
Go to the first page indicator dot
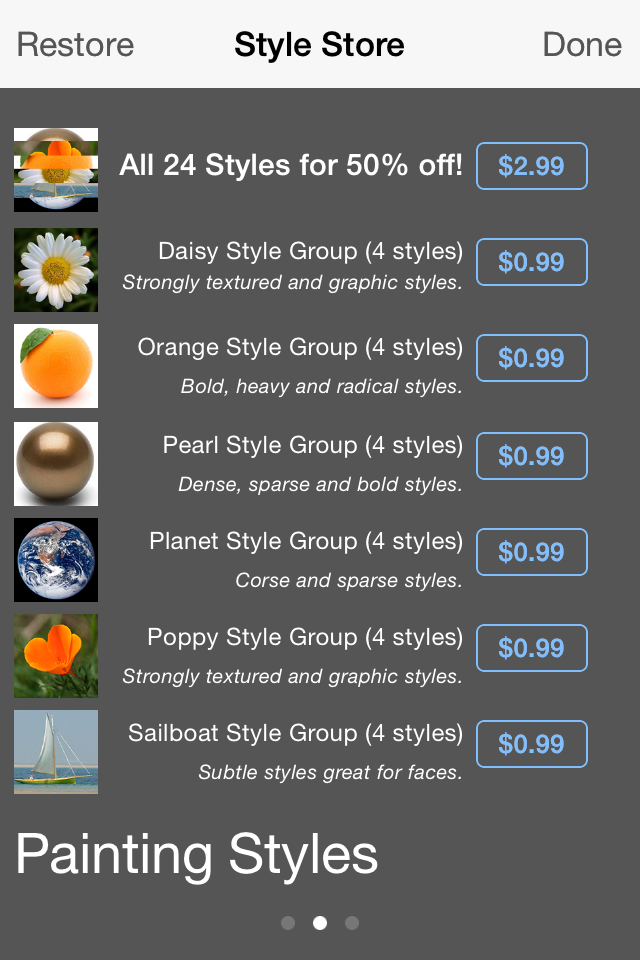point(288,923)
